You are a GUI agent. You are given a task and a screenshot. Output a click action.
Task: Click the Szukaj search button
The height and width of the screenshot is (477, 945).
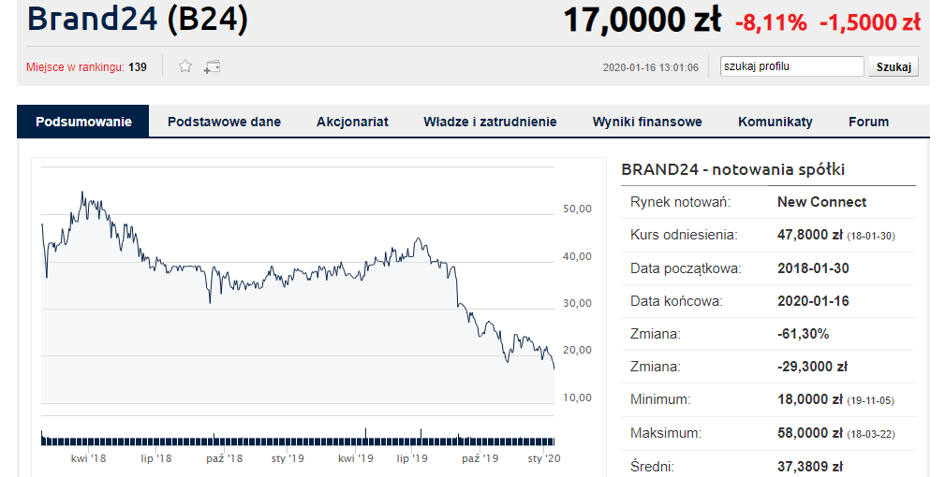(893, 67)
